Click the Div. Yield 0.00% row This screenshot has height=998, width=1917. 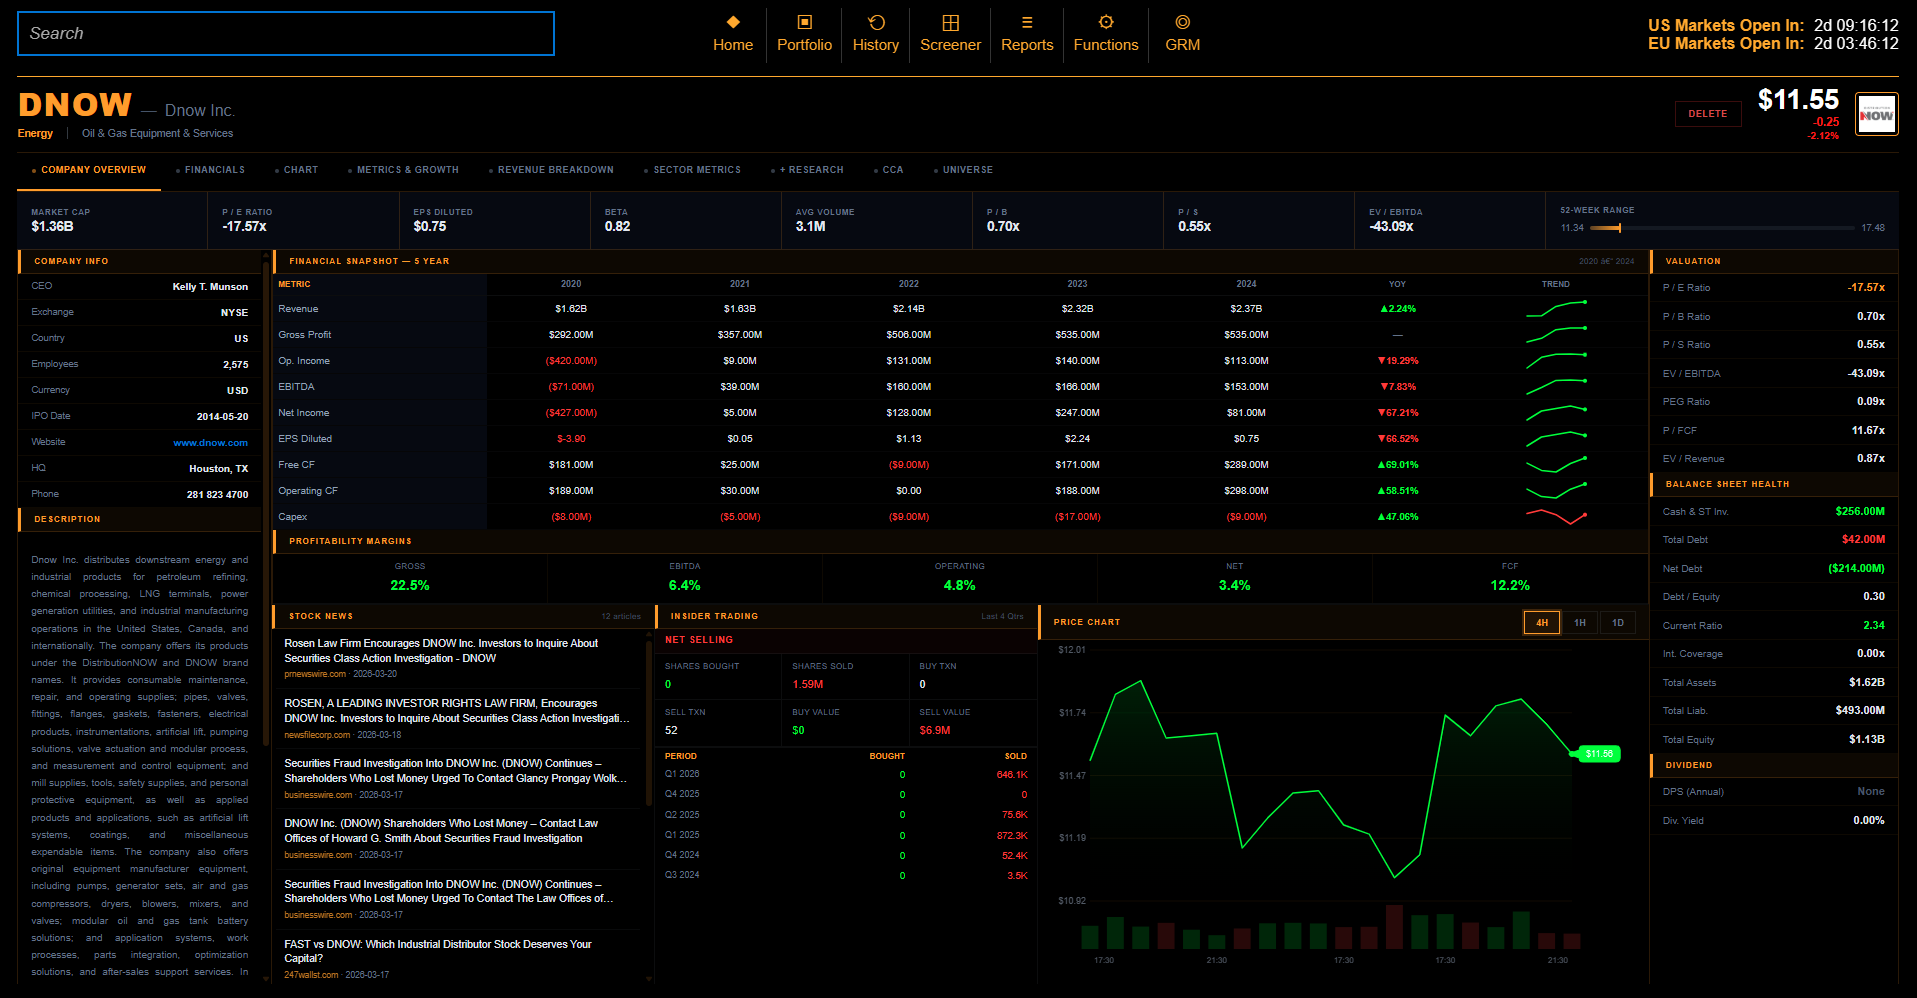point(1773,821)
